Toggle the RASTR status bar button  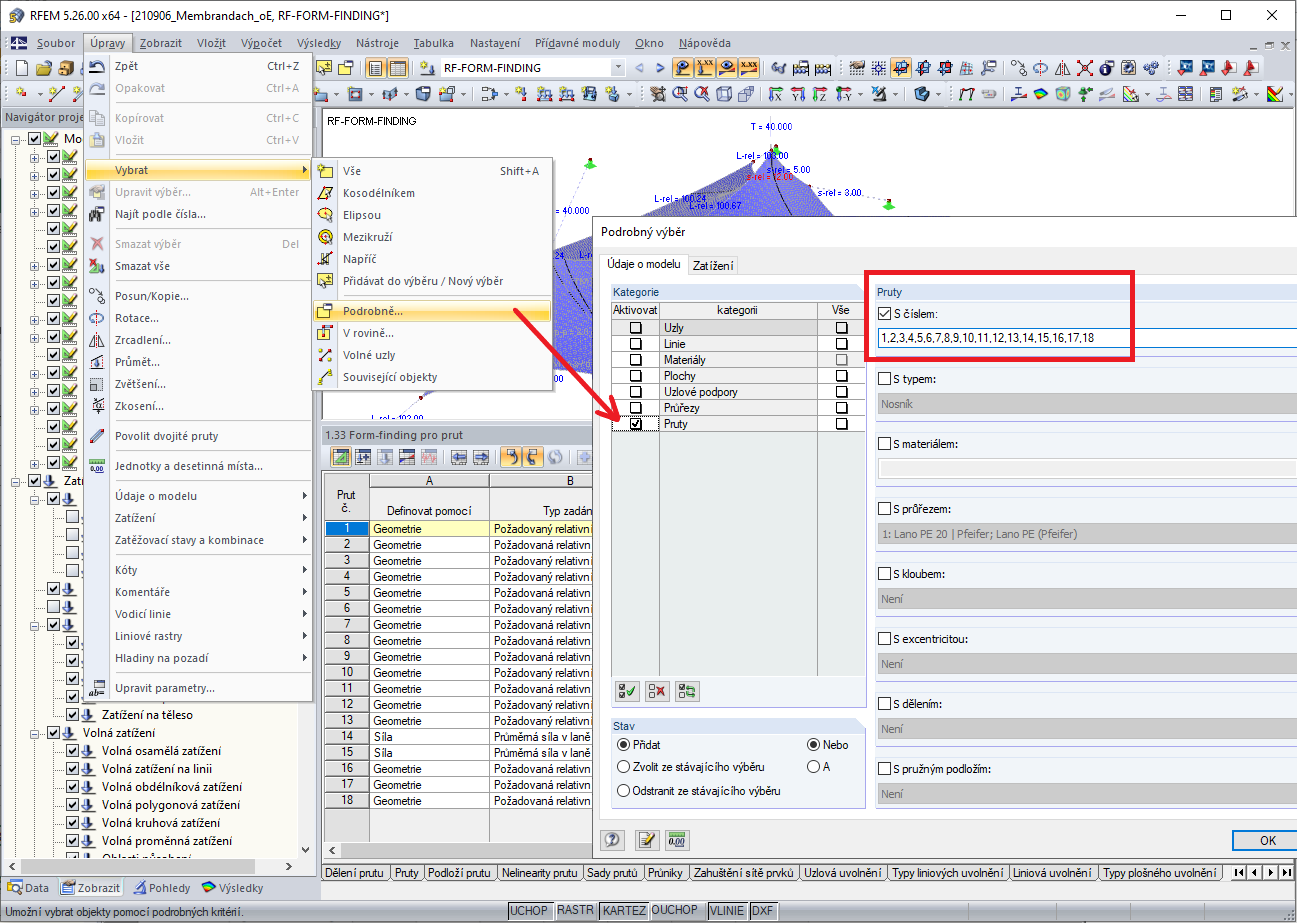pos(575,911)
